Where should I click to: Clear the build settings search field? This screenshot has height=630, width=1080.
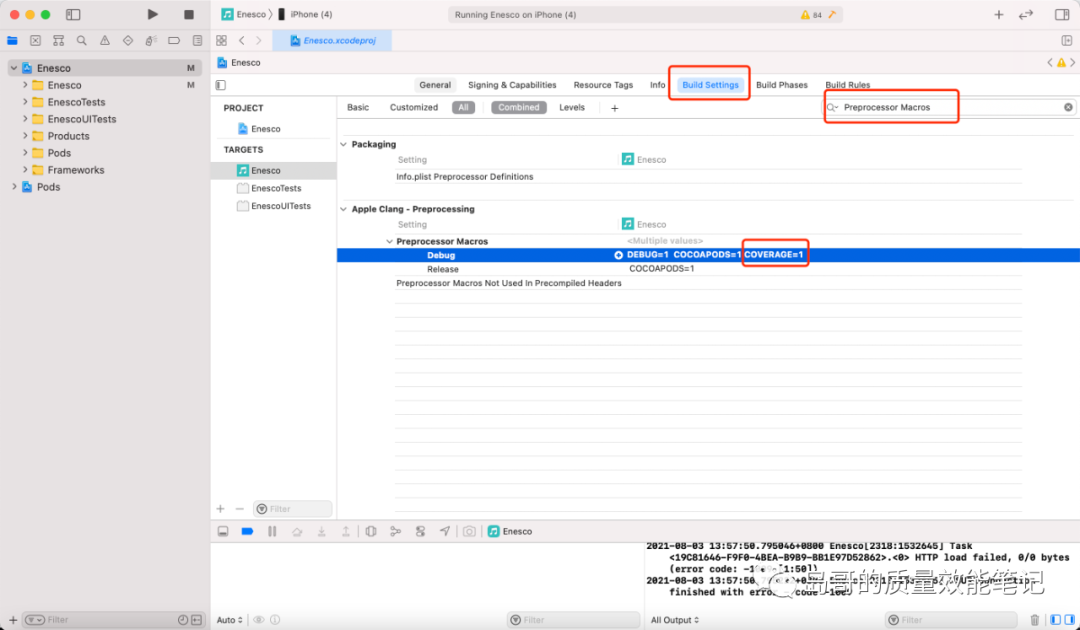[1068, 107]
